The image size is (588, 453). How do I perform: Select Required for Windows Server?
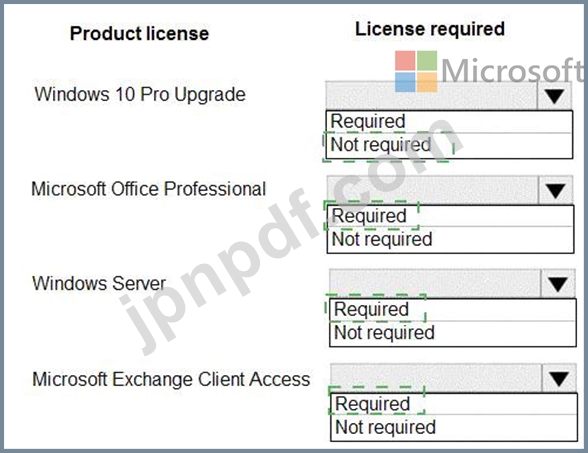point(453,310)
